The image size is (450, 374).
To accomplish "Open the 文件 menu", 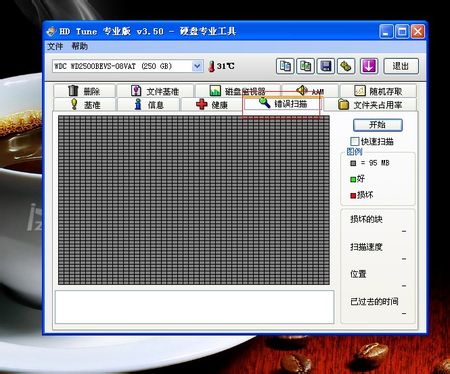I will [x=55, y=46].
